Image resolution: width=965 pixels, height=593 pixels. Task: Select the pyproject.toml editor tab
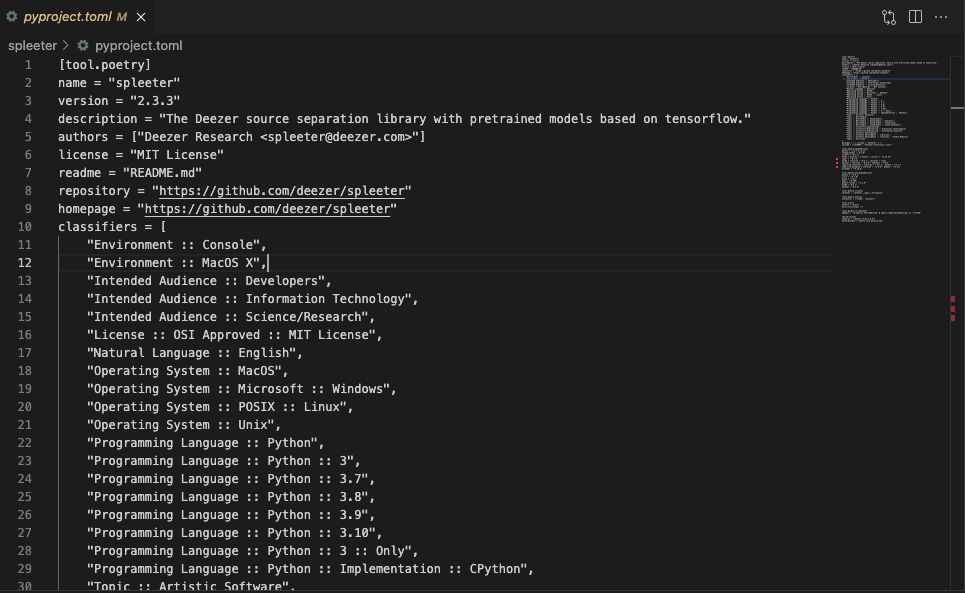coord(77,17)
